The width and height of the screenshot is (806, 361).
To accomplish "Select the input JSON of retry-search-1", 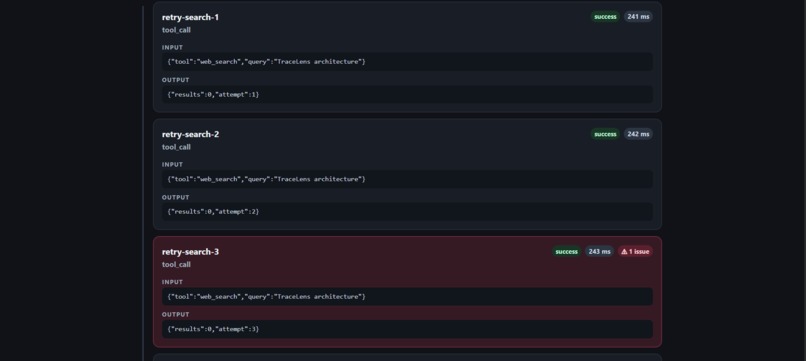I will pyautogui.click(x=407, y=62).
